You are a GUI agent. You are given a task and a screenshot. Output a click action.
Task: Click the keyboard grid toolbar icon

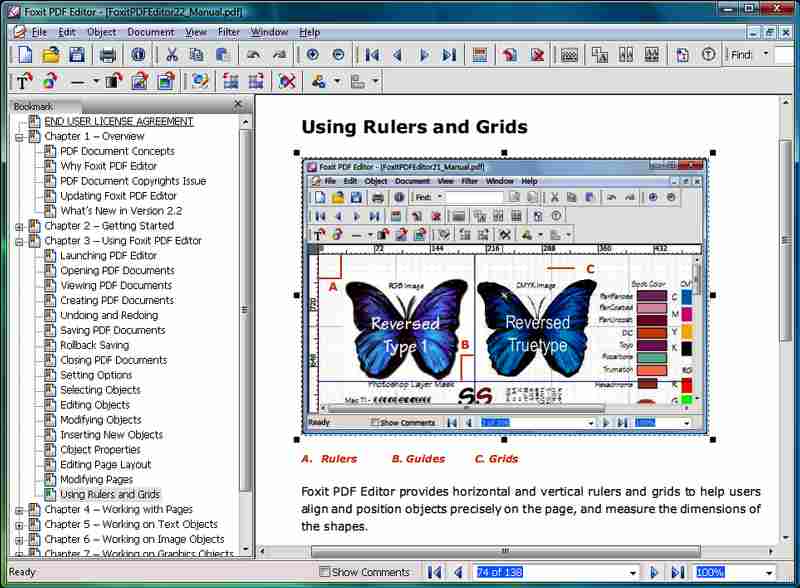[x=569, y=55]
